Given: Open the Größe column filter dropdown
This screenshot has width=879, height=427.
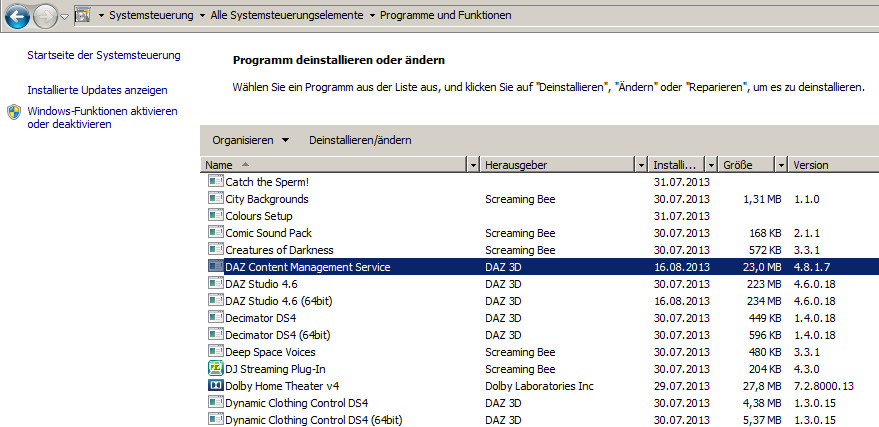Looking at the screenshot, I should pos(781,164).
